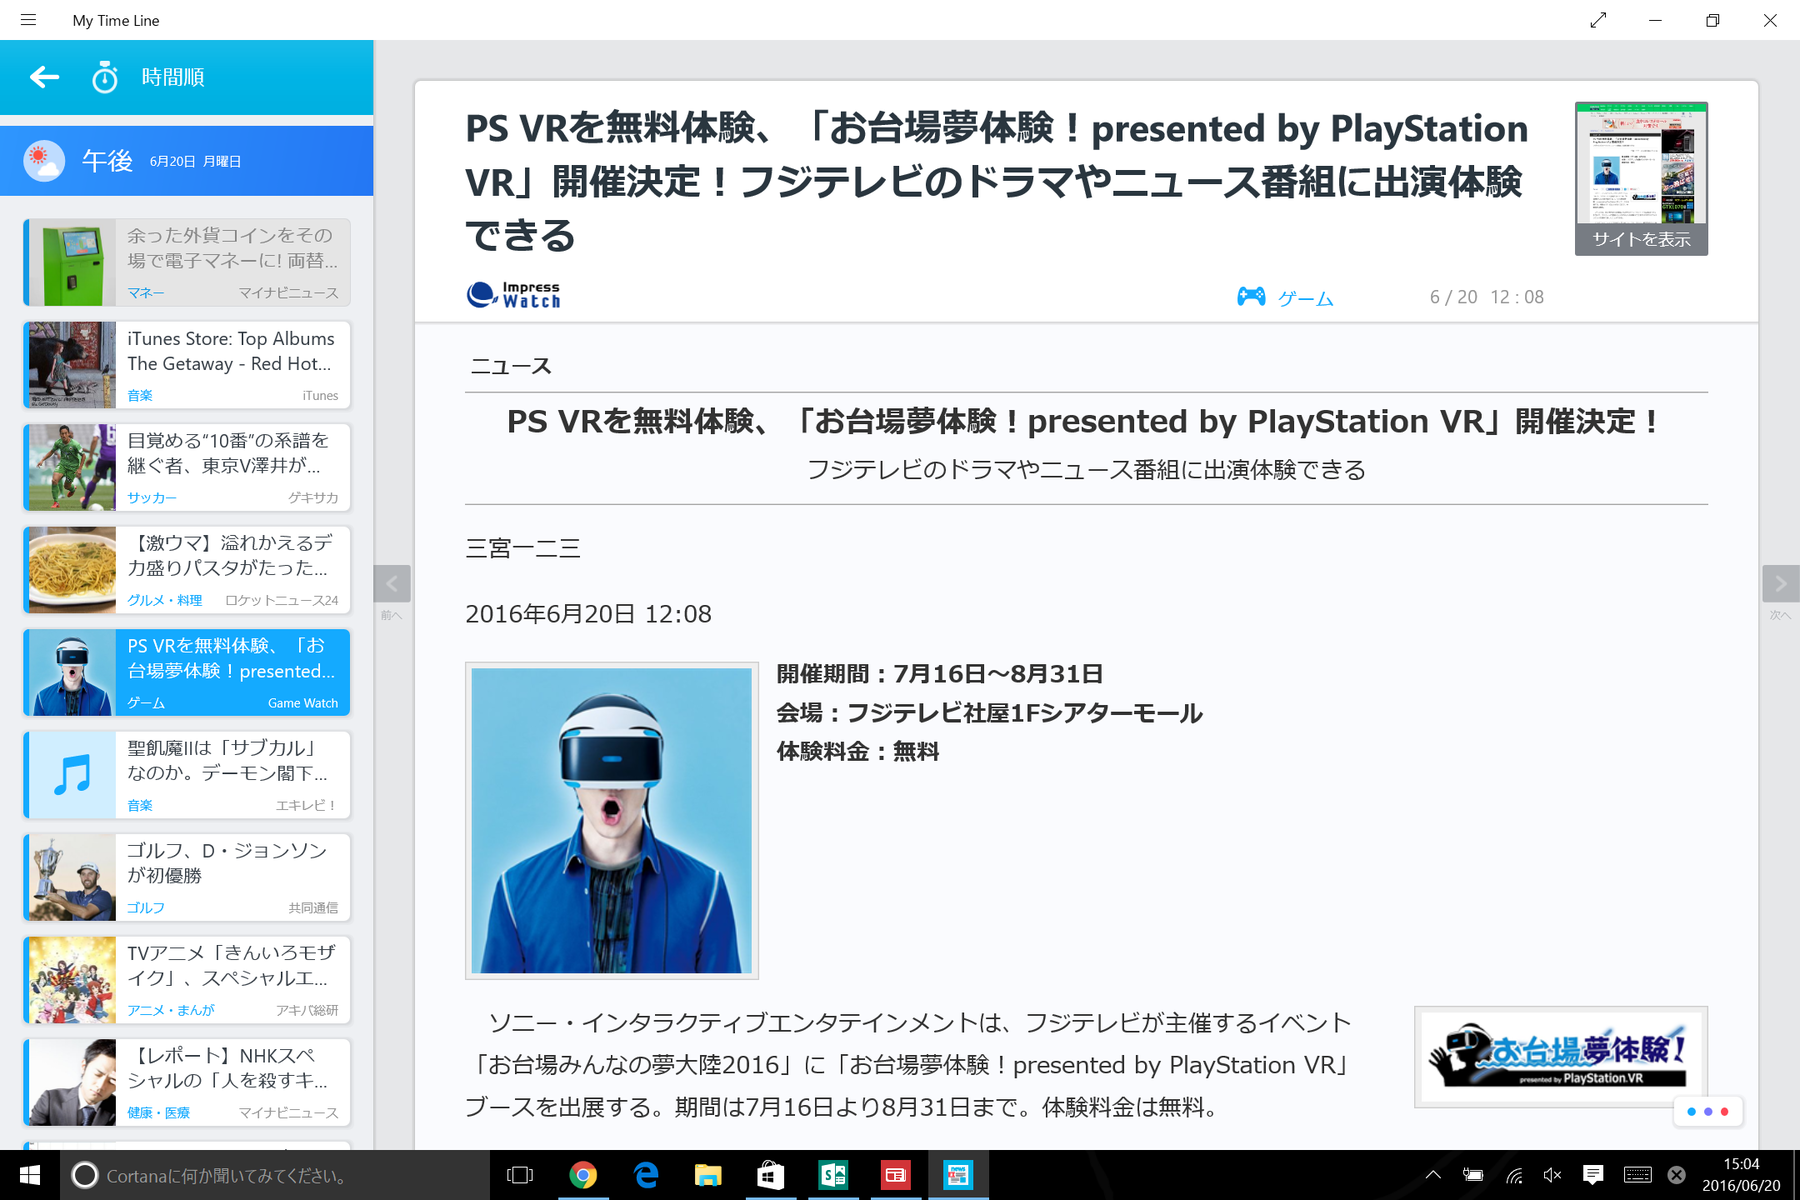1800x1200 pixels.
Task: Open the 午後 June 20 section header
Action: tap(187, 160)
